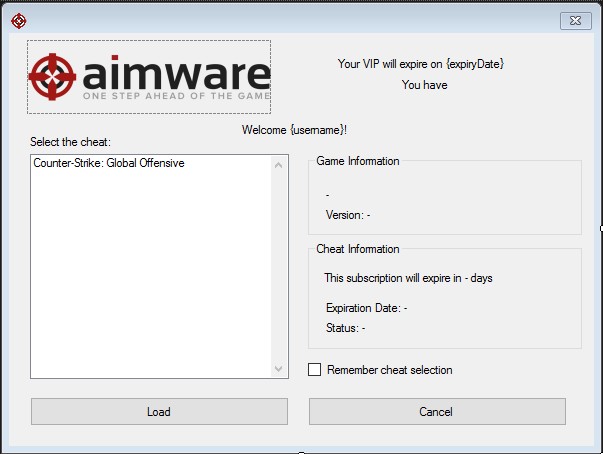Click the aimware logo banner image
Image resolution: width=603 pixels, height=454 pixels.
(149, 77)
